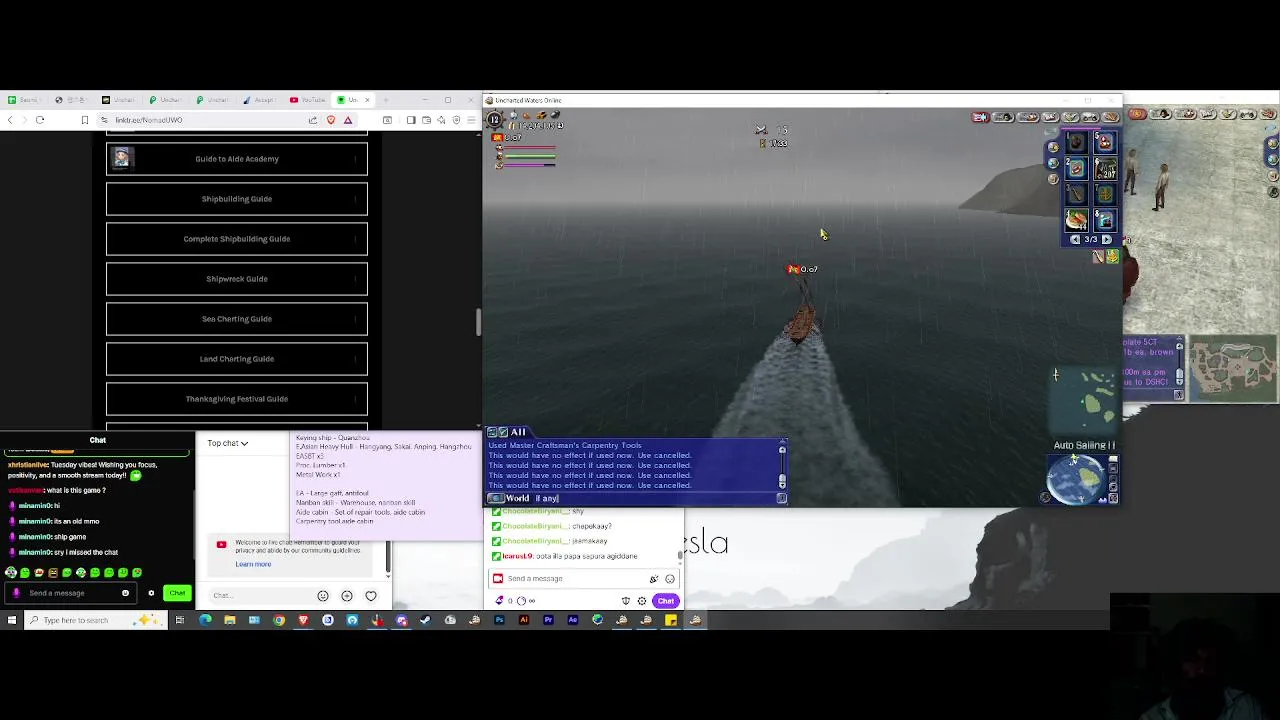Click the heart icon in YouTube chat

pos(371,596)
